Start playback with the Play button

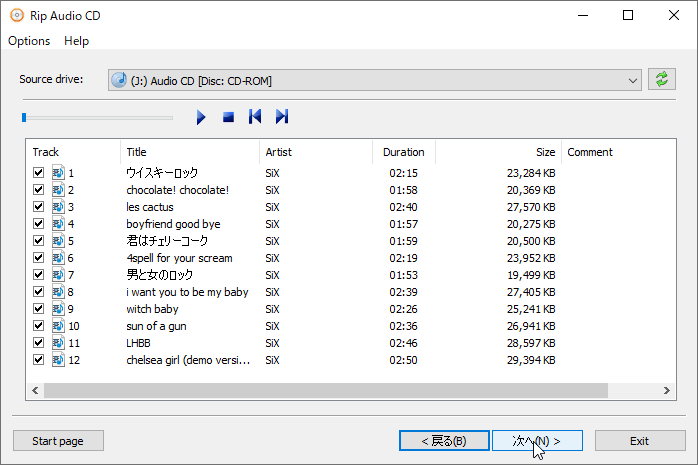pyautogui.click(x=201, y=117)
